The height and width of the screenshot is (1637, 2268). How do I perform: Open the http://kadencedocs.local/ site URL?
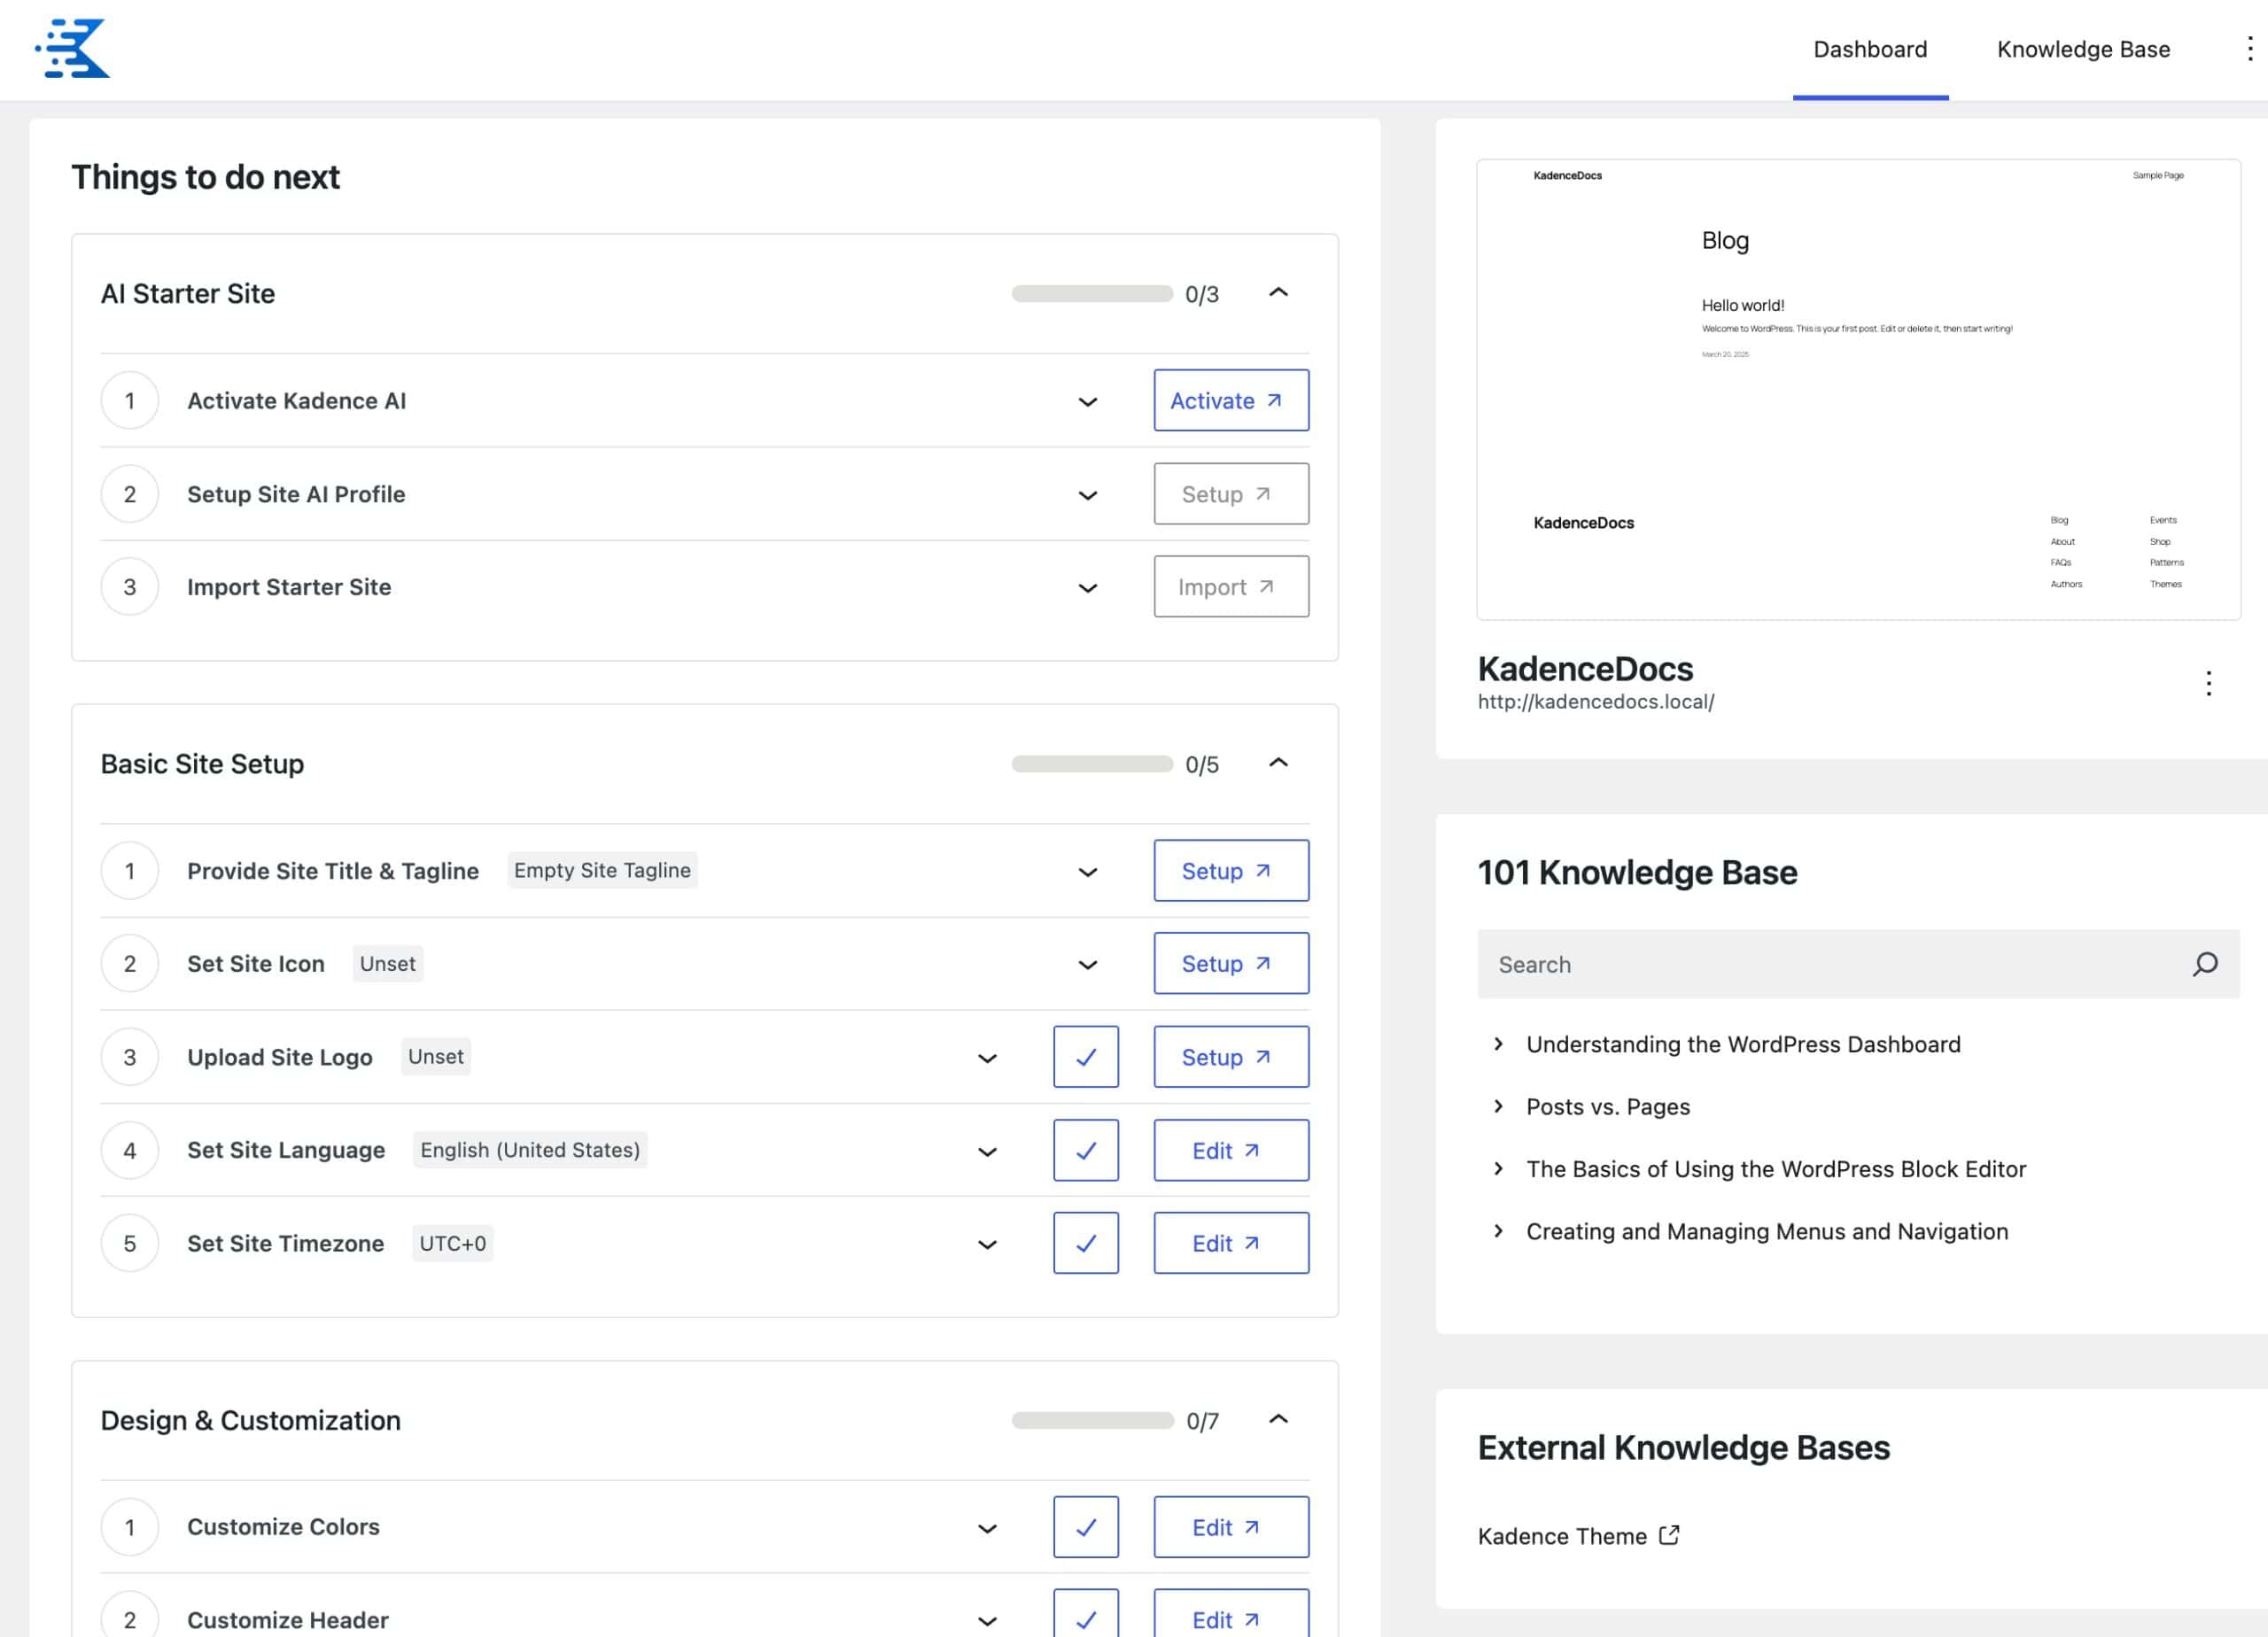(x=1596, y=702)
